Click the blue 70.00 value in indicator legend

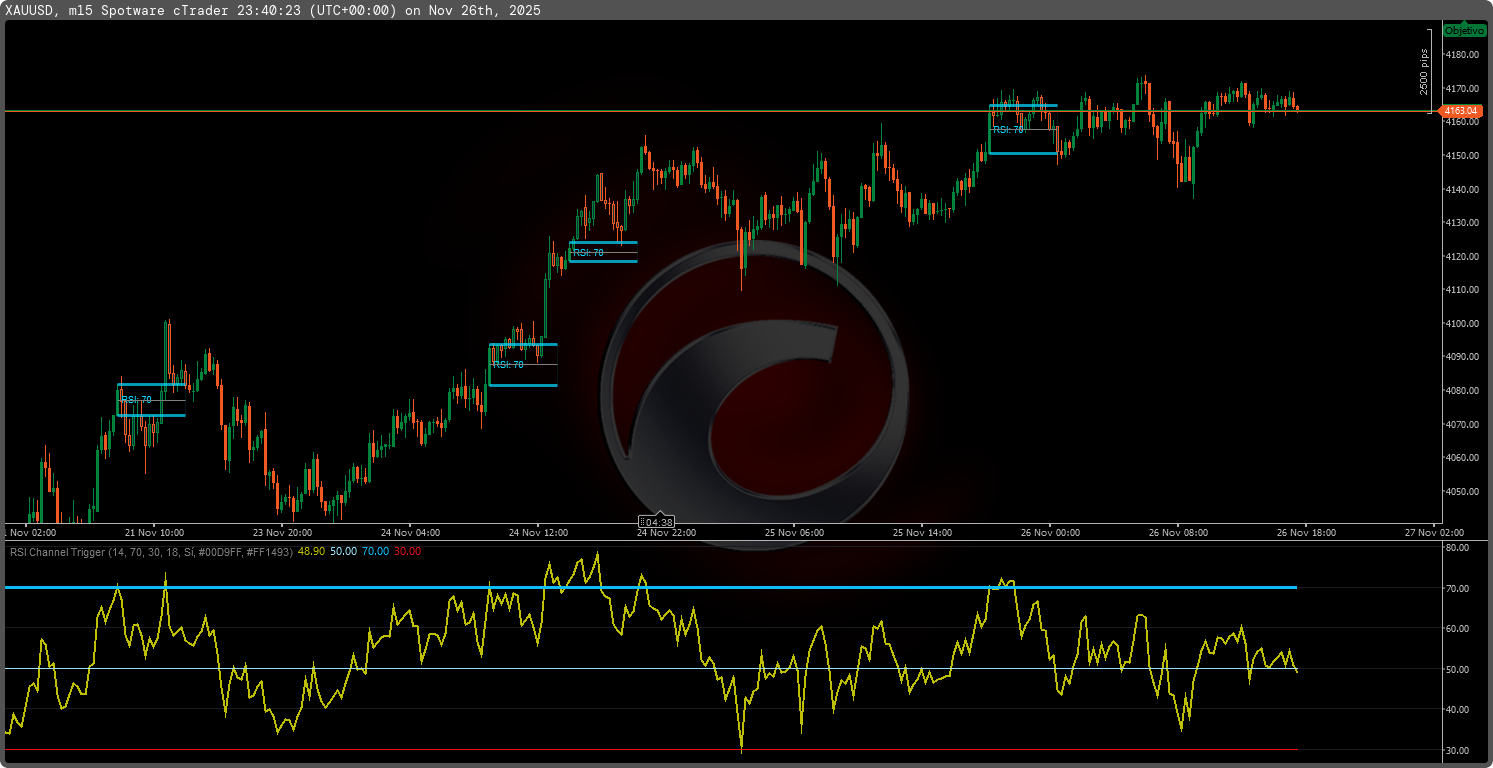[375, 551]
